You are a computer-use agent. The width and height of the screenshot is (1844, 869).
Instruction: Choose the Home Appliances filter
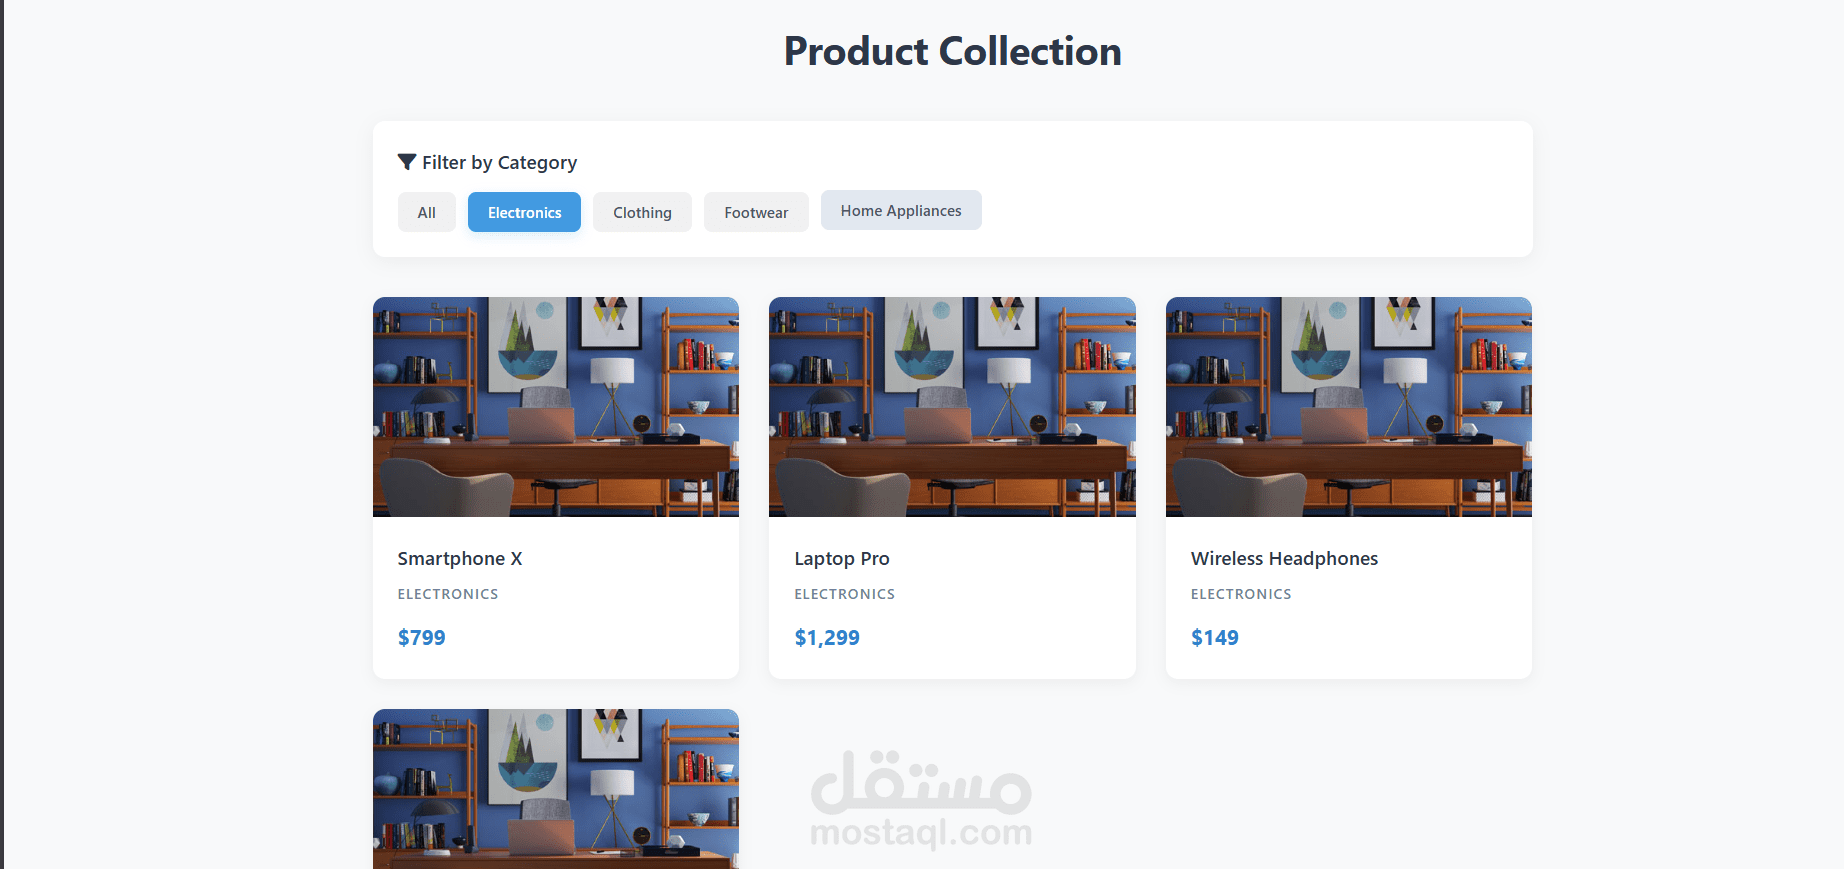pos(901,210)
